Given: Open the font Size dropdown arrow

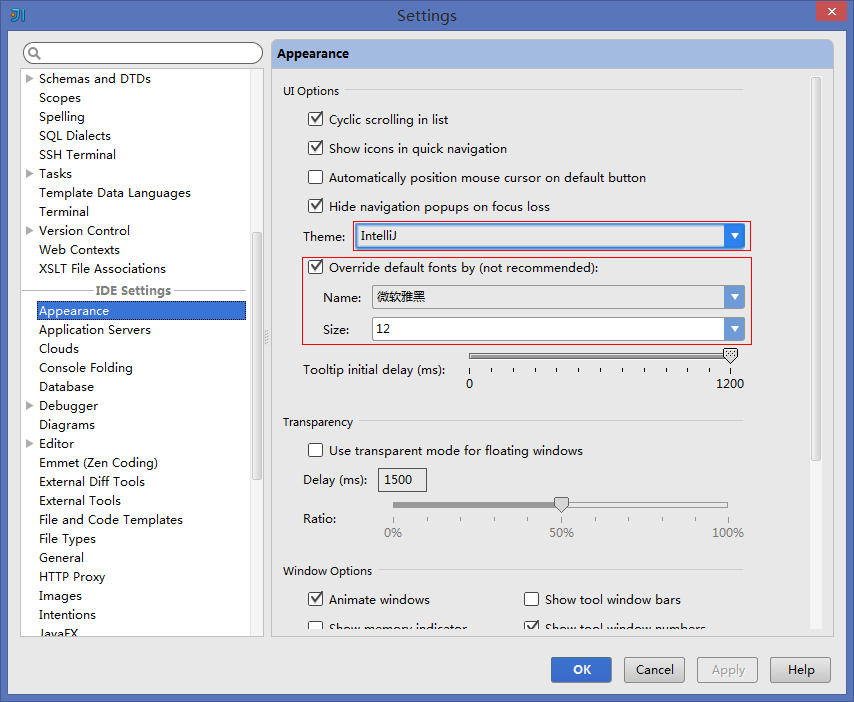Looking at the screenshot, I should (x=734, y=329).
